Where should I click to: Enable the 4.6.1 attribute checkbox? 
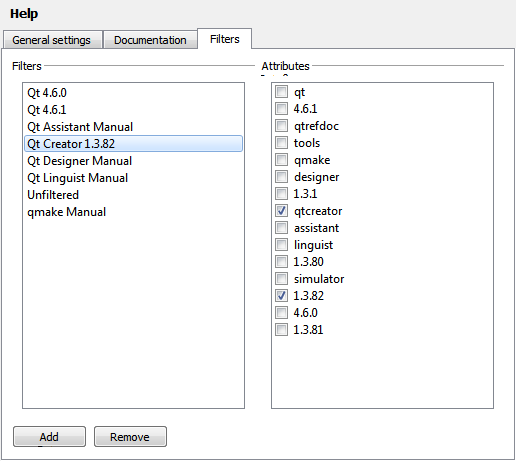282,109
